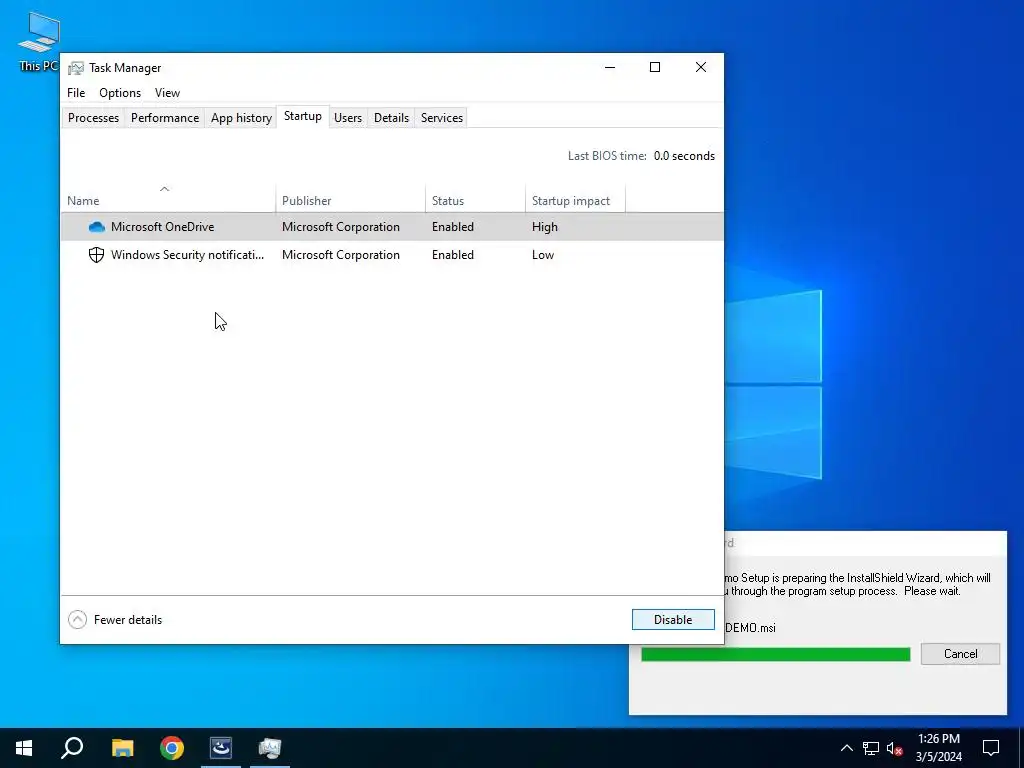1024x768 pixels.
Task: Click OneDrive's Enabled status cell
Action: [x=453, y=227]
